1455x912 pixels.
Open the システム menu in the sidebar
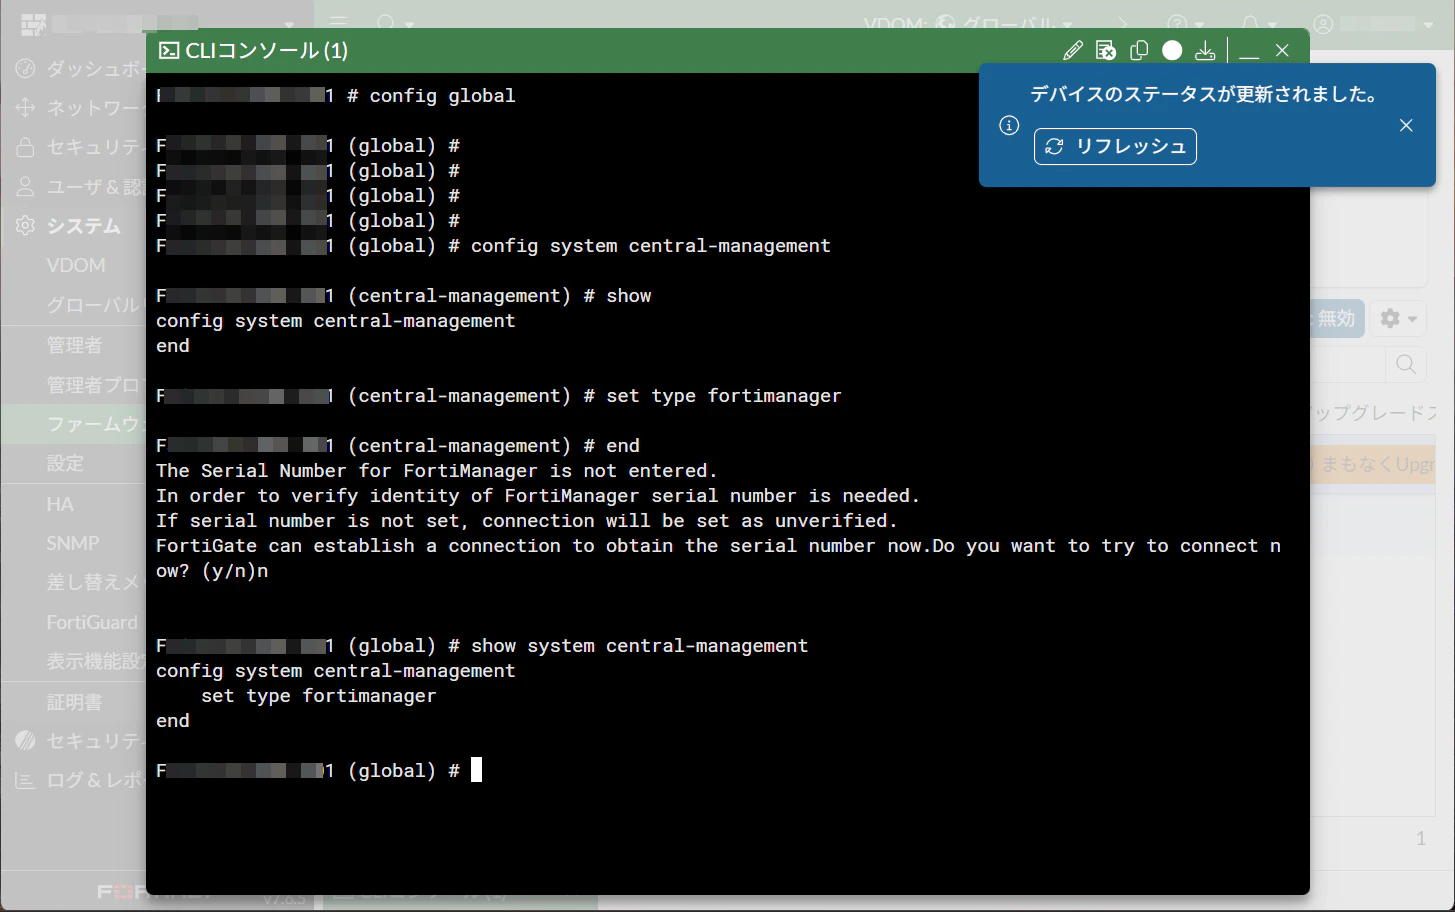83,226
